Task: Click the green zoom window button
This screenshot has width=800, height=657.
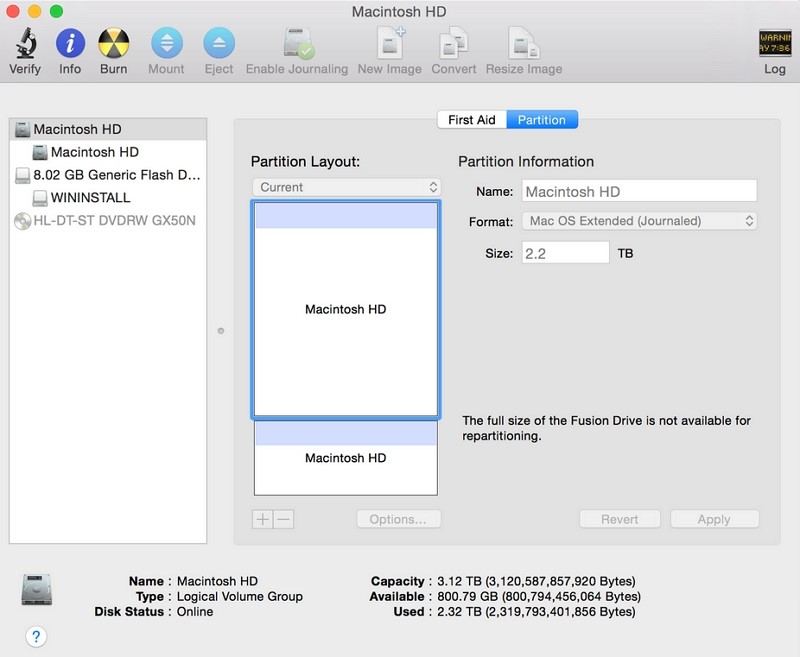Action: pyautogui.click(x=56, y=11)
